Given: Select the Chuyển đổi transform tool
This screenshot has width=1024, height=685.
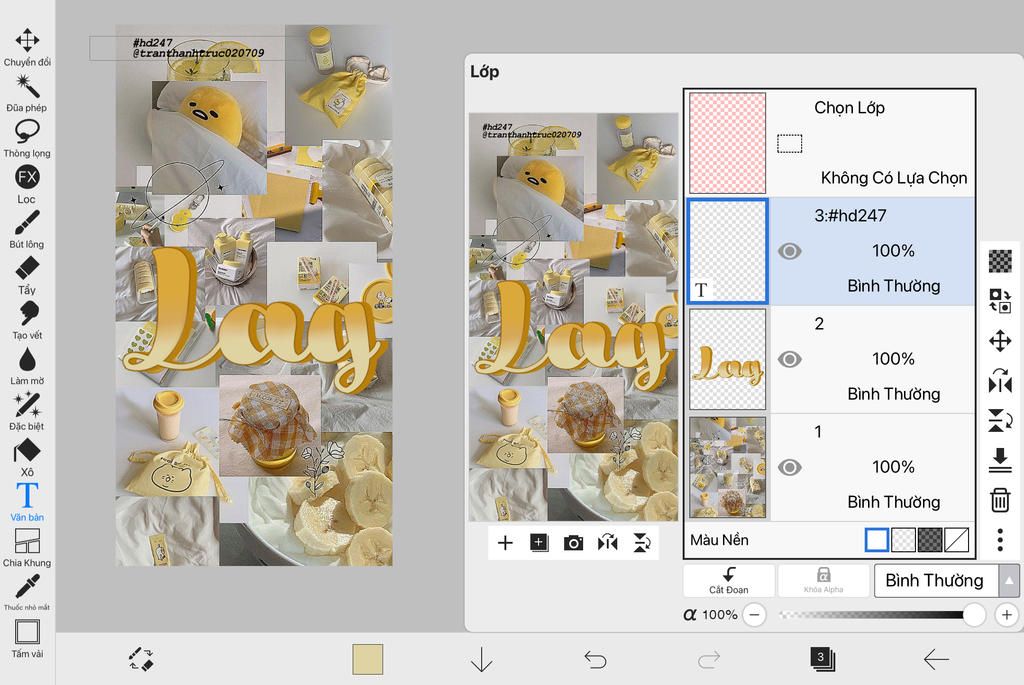Looking at the screenshot, I should tap(27, 48).
